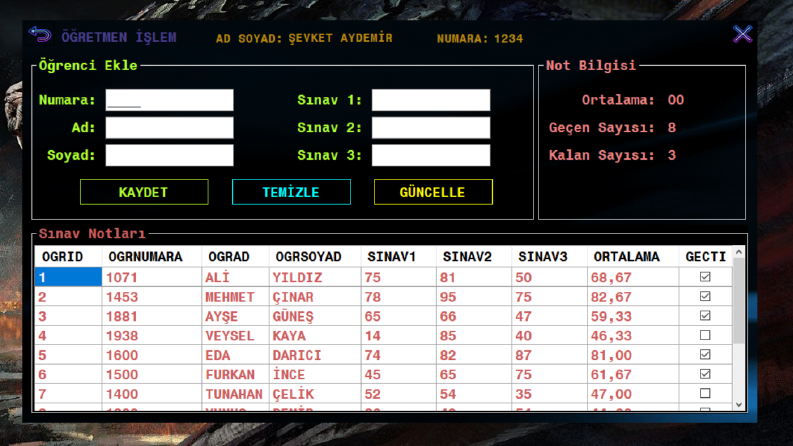Select the name cell AYŞE

235,316
